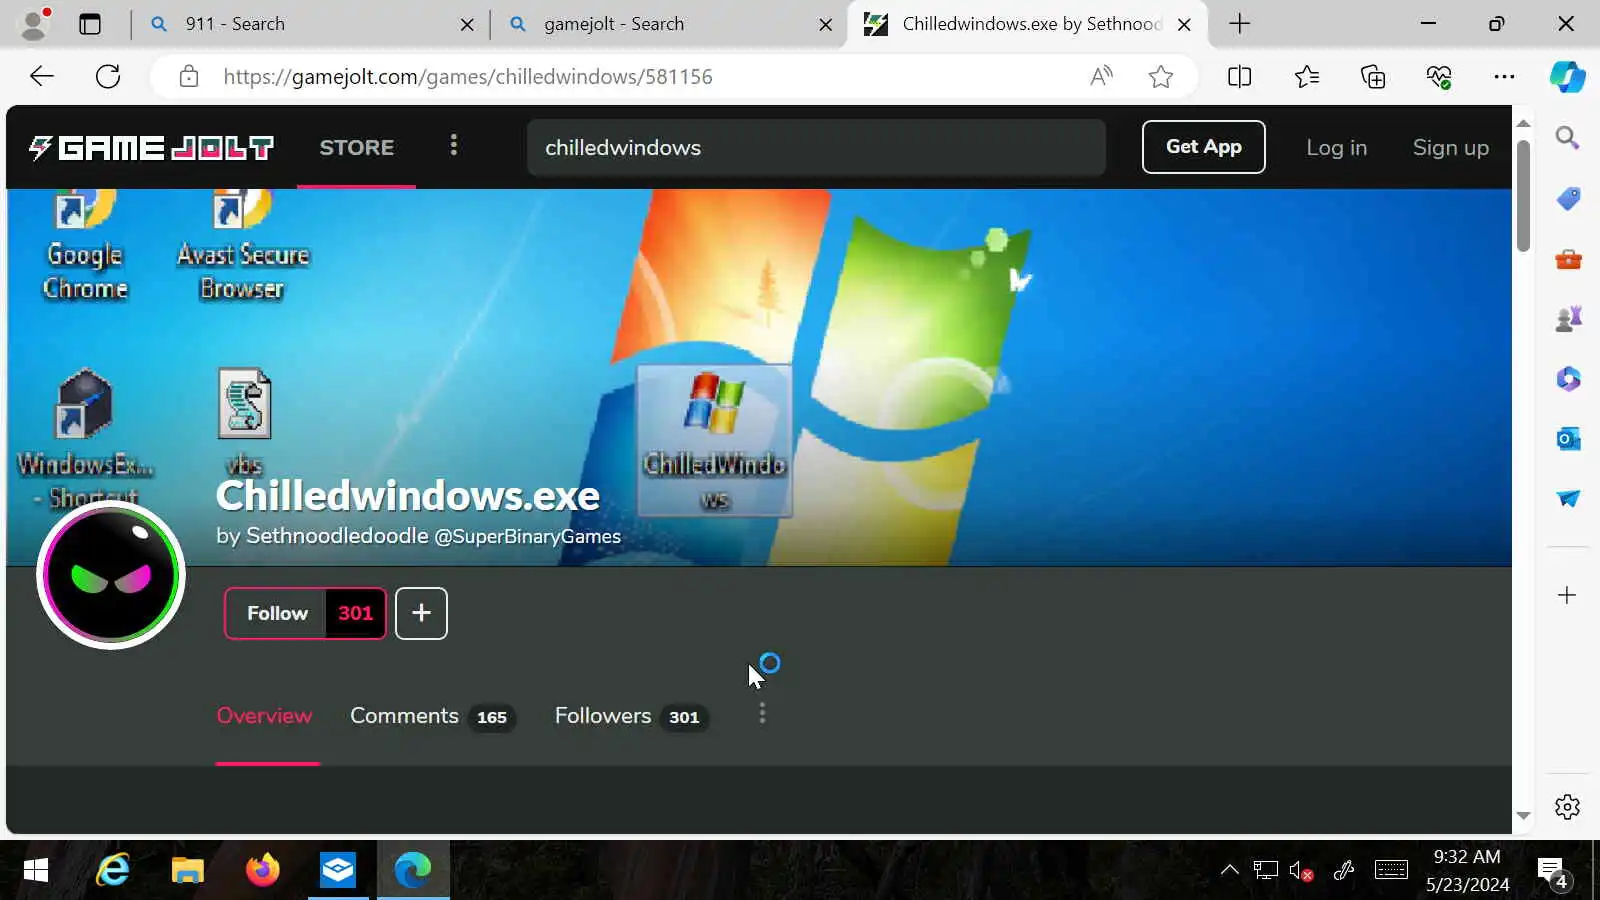Add this page to favorites
Viewport: 1600px width, 900px height.
(x=1161, y=76)
